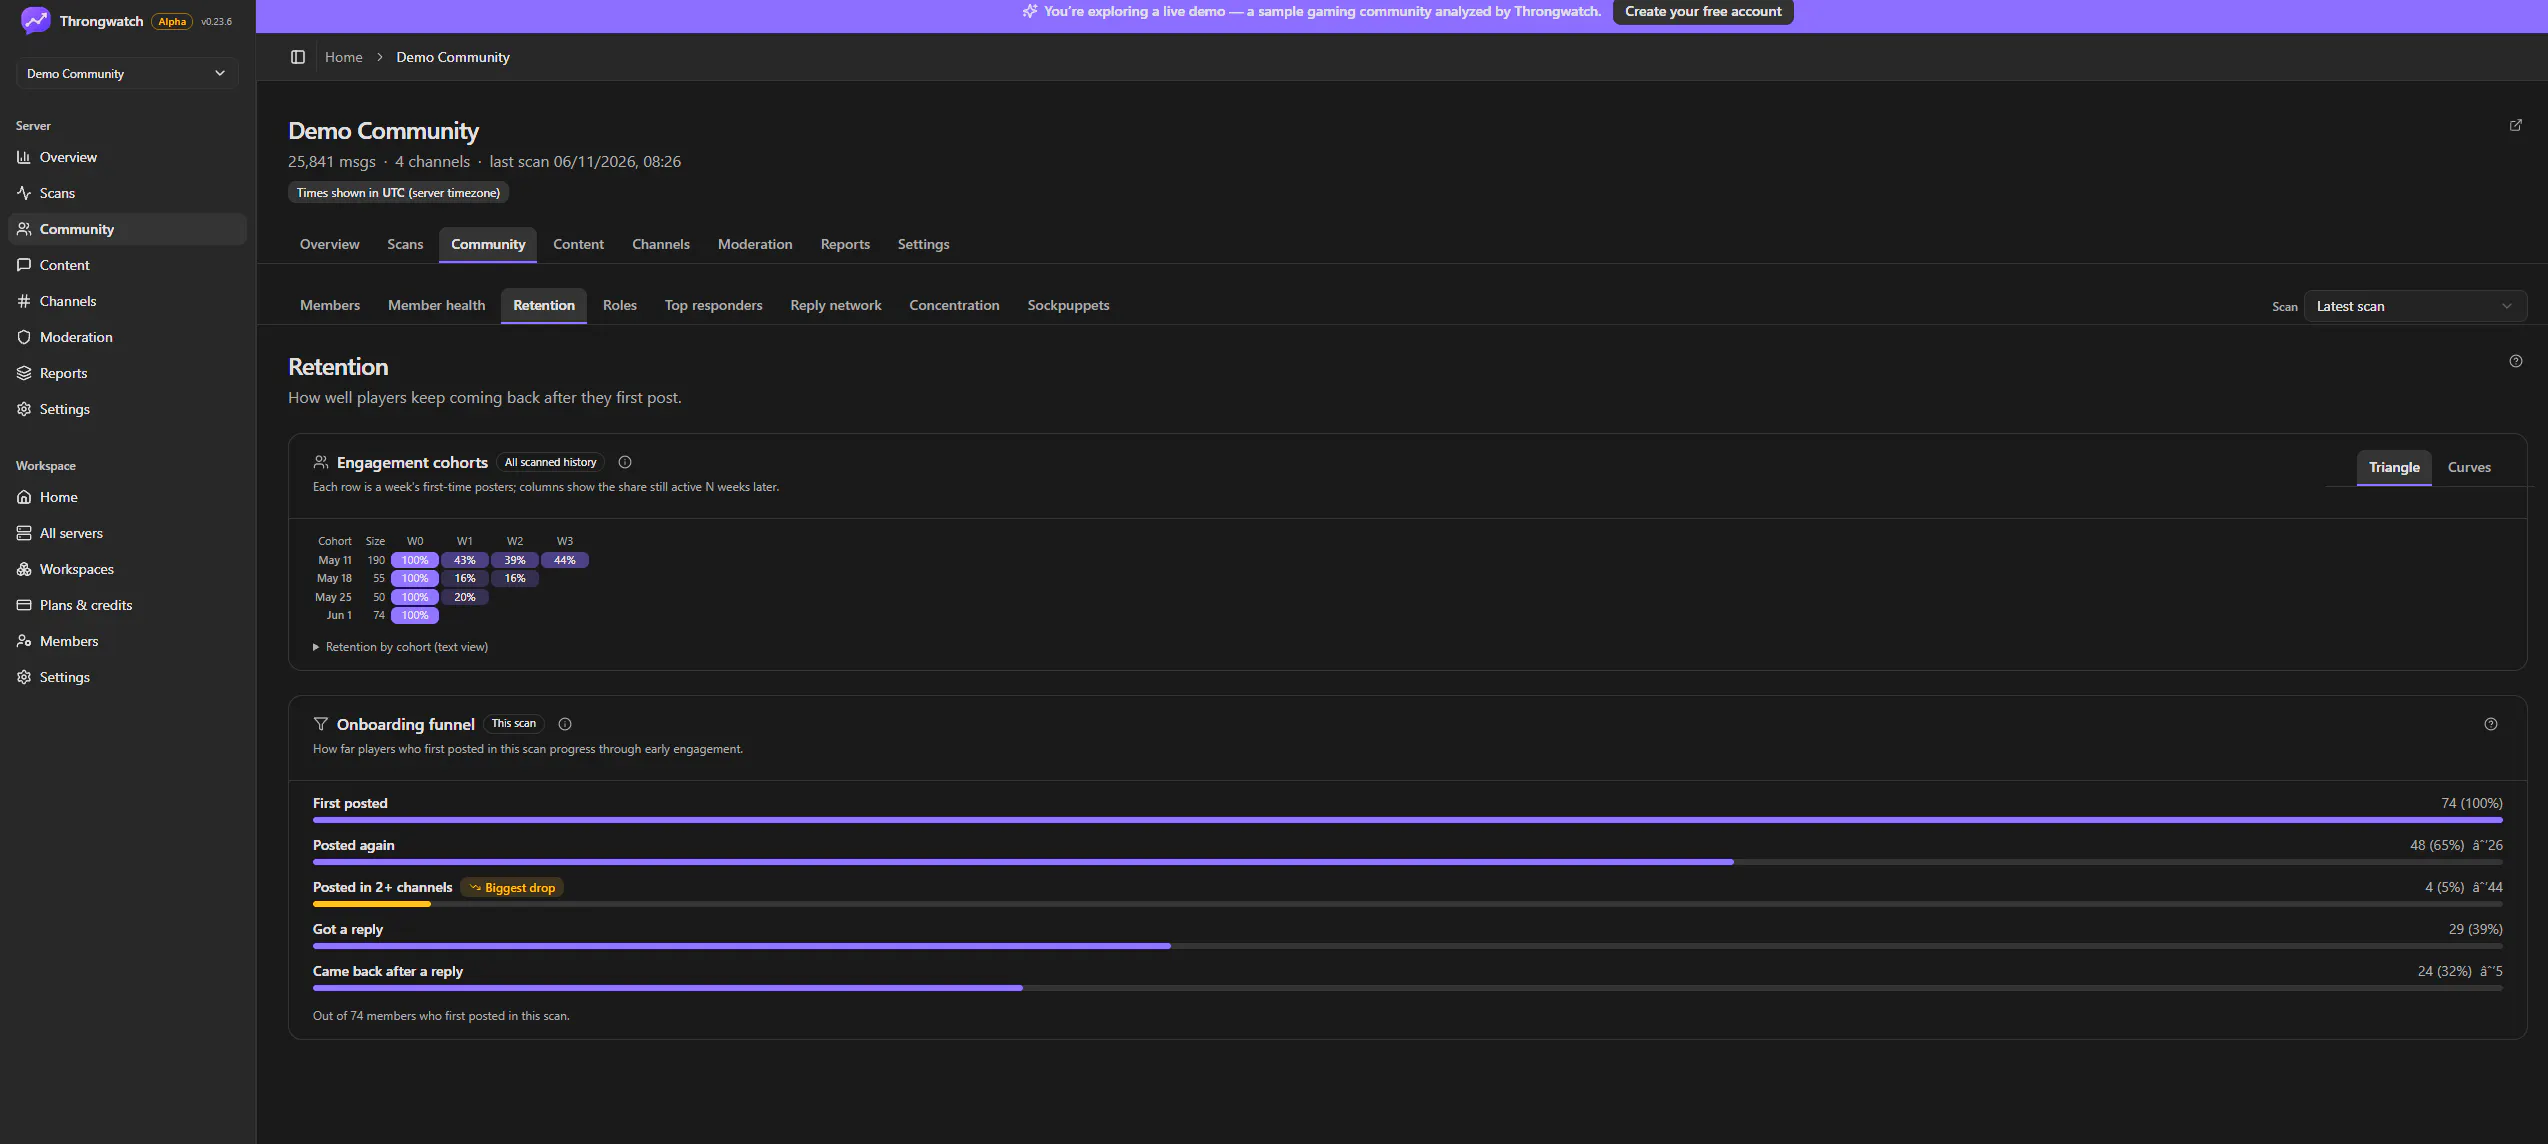Open Moderation in the Server sidebar

(x=127, y=337)
